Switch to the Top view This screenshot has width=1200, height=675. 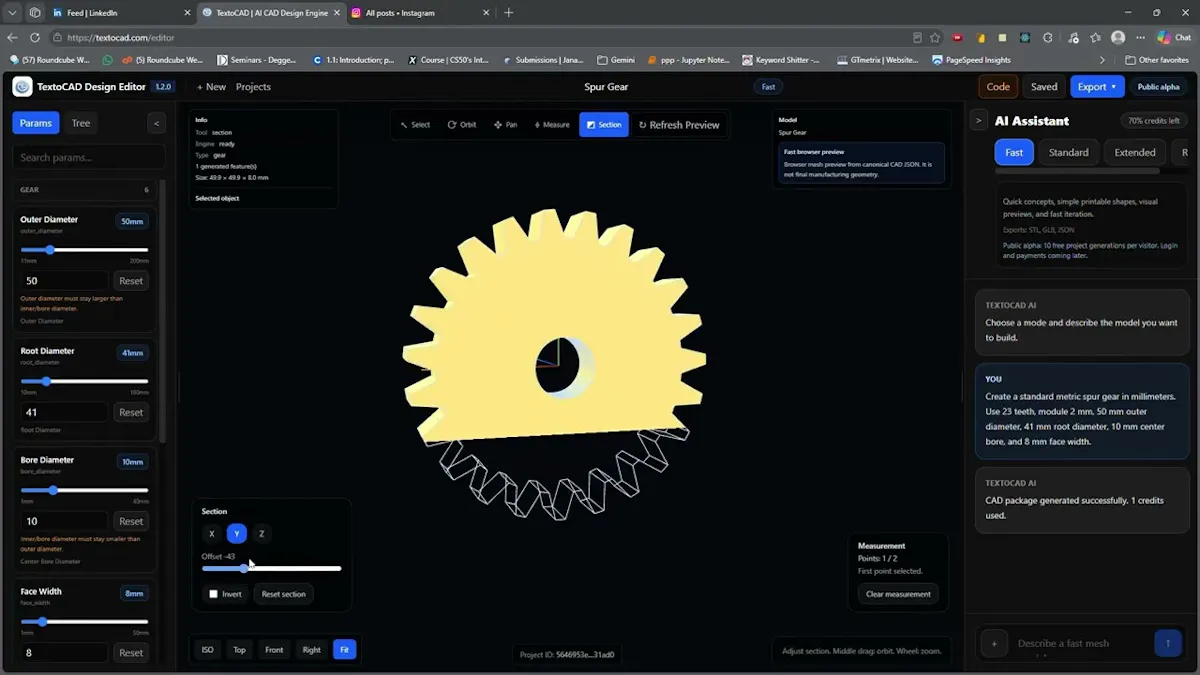point(239,650)
